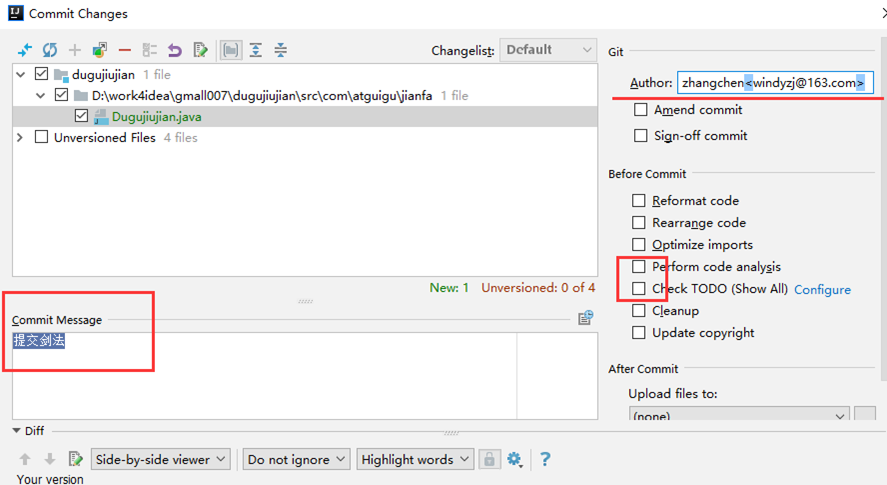The height and width of the screenshot is (485, 887).
Task: Close the Commit Changes dialog
Action: [884, 12]
